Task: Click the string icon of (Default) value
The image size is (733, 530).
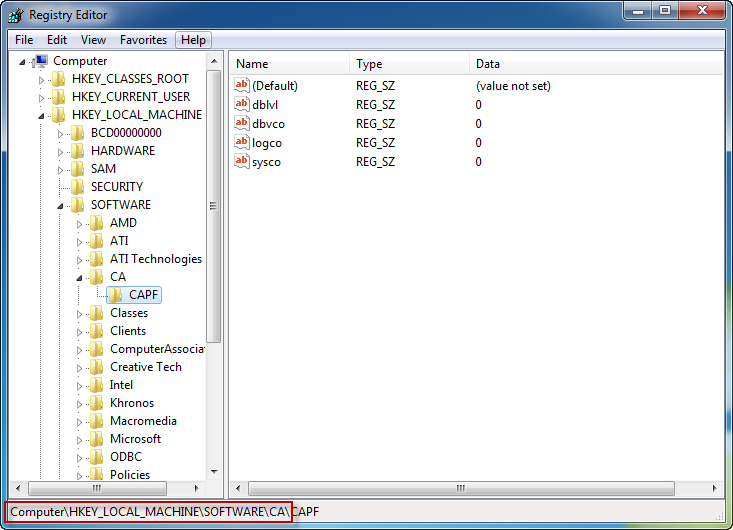Action: (242, 85)
